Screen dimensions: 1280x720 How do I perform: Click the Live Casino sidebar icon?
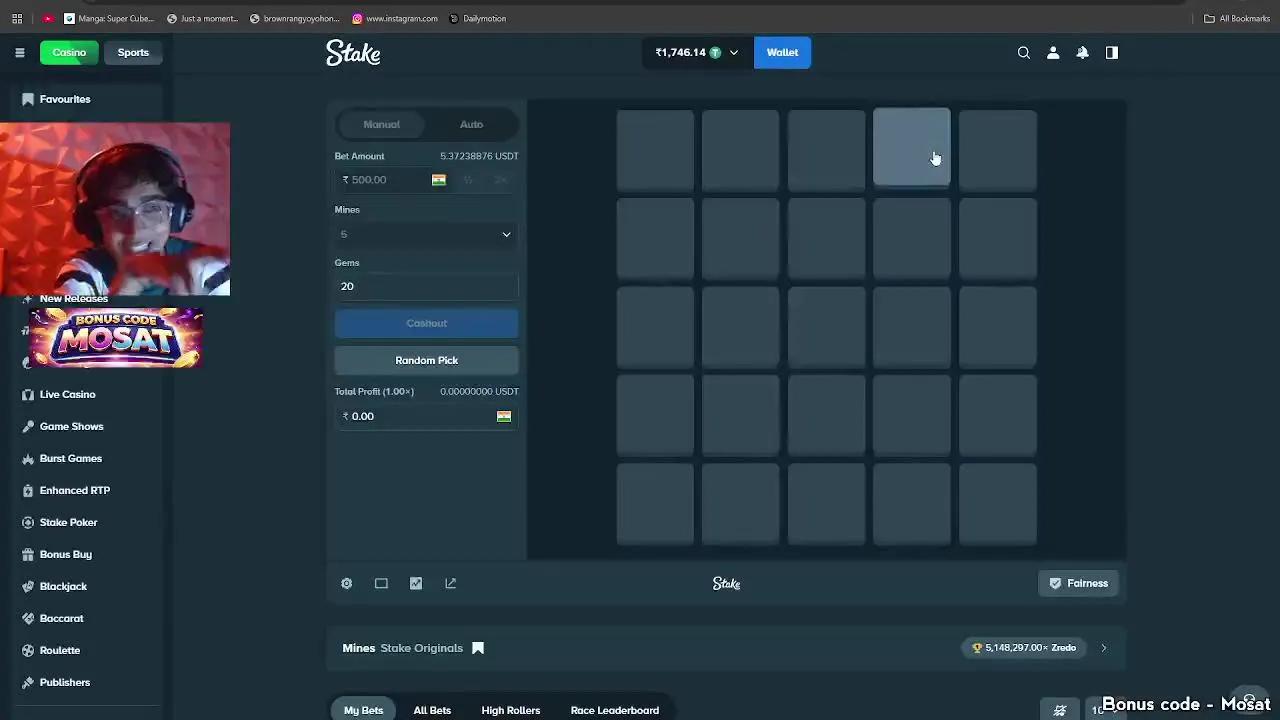pyautogui.click(x=28, y=394)
